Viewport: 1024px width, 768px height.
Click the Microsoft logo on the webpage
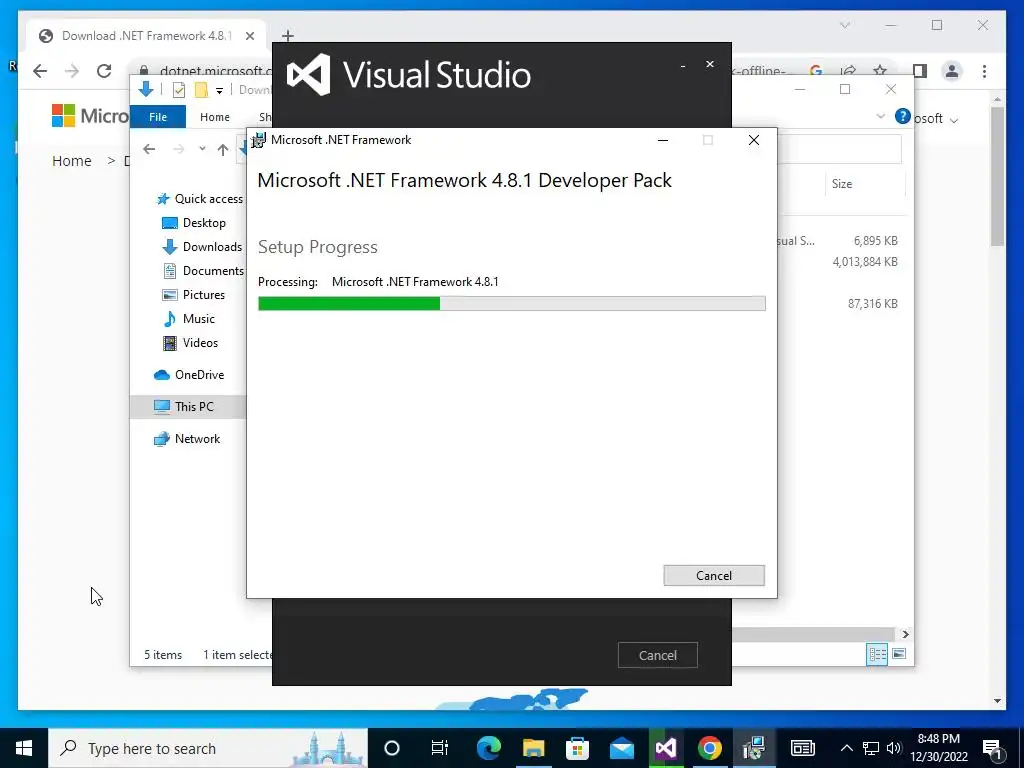click(x=90, y=116)
